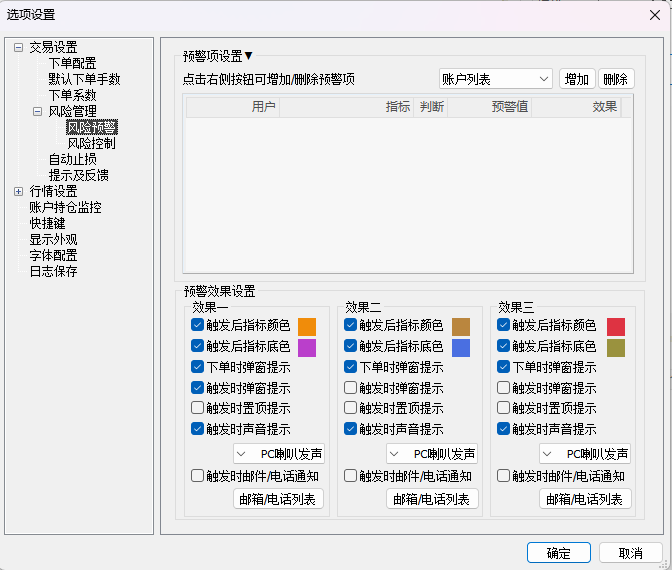Pick 效果三 olive background color swatch
This screenshot has height=570, width=672.
pos(616,348)
